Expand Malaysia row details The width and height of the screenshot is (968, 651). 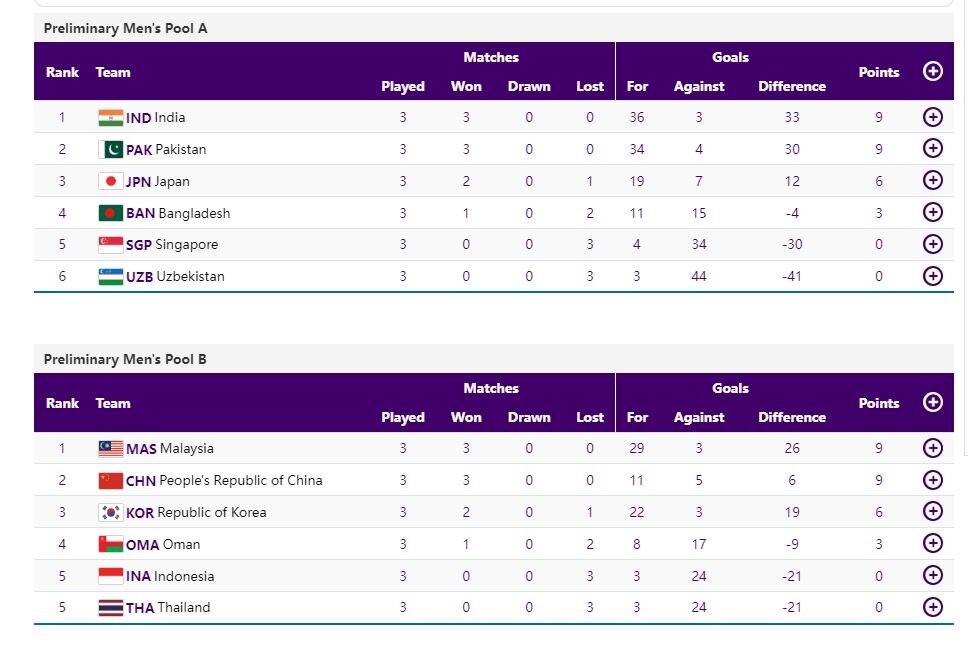click(x=932, y=448)
